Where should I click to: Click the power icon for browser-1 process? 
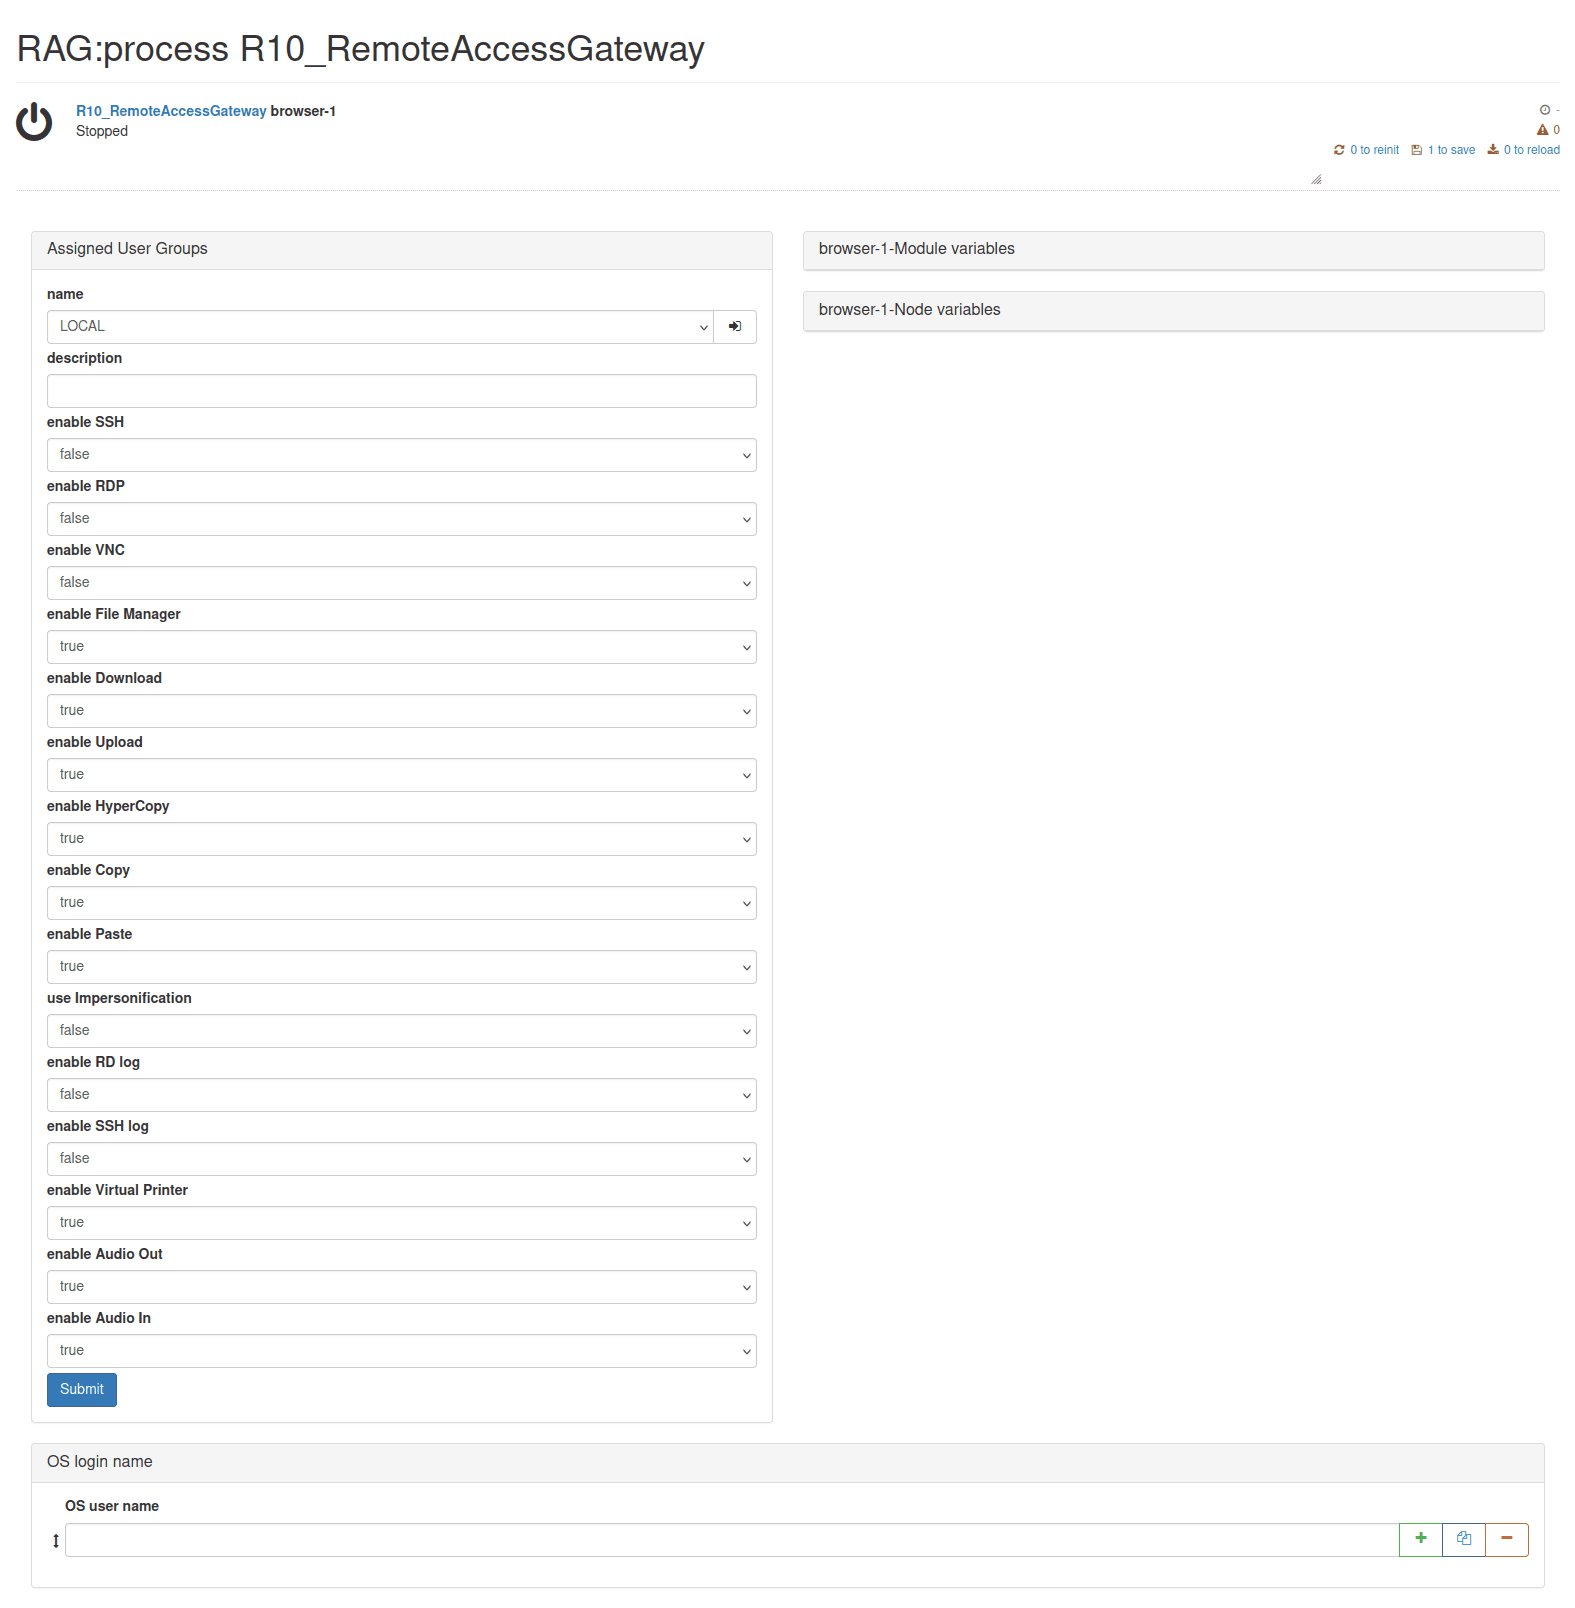(x=34, y=121)
